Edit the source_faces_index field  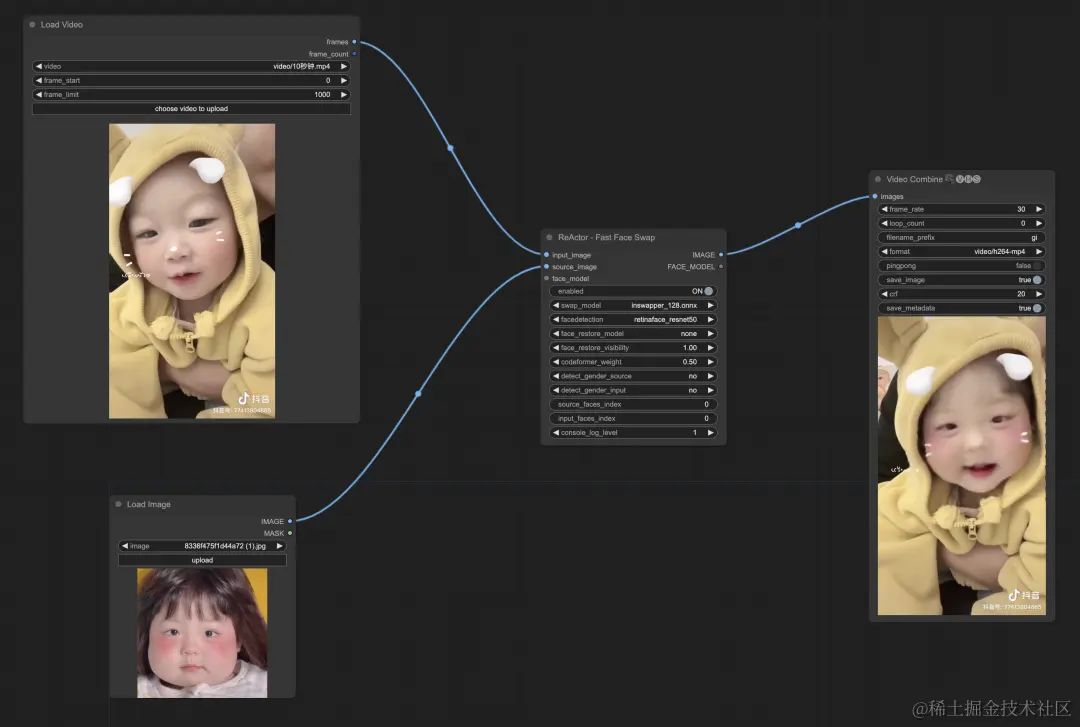pos(633,405)
